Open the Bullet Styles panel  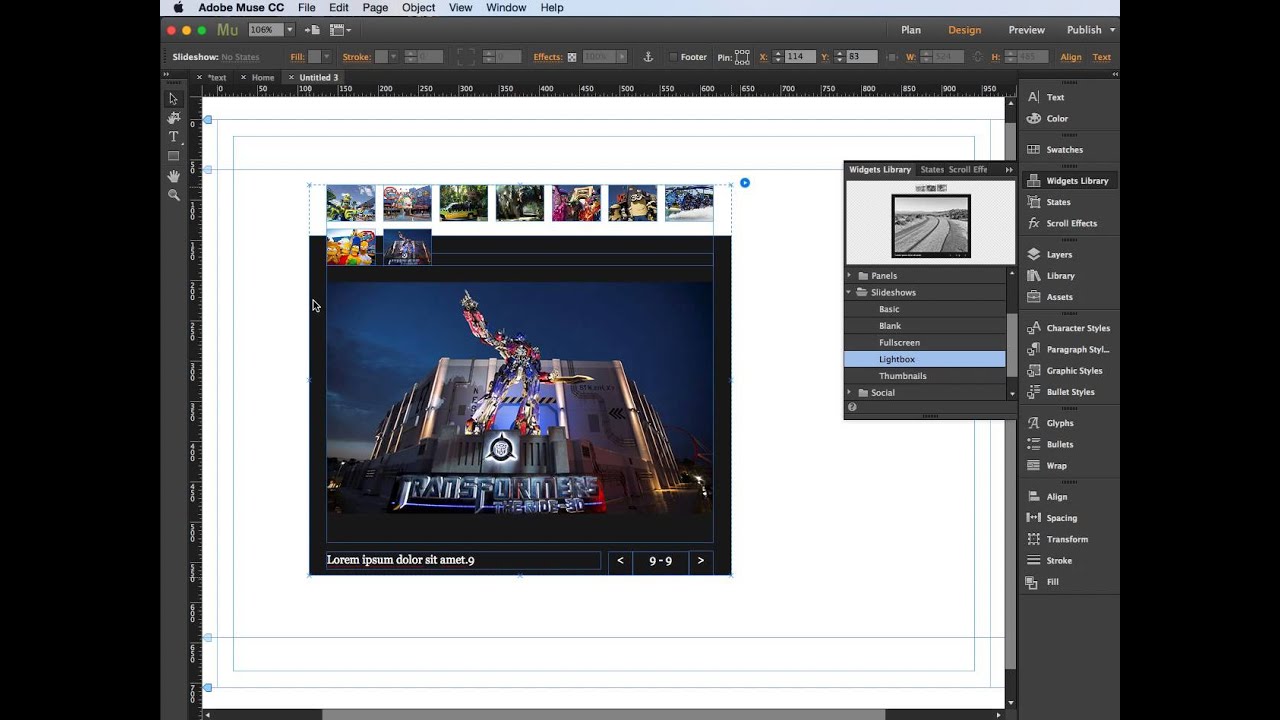[1060, 392]
